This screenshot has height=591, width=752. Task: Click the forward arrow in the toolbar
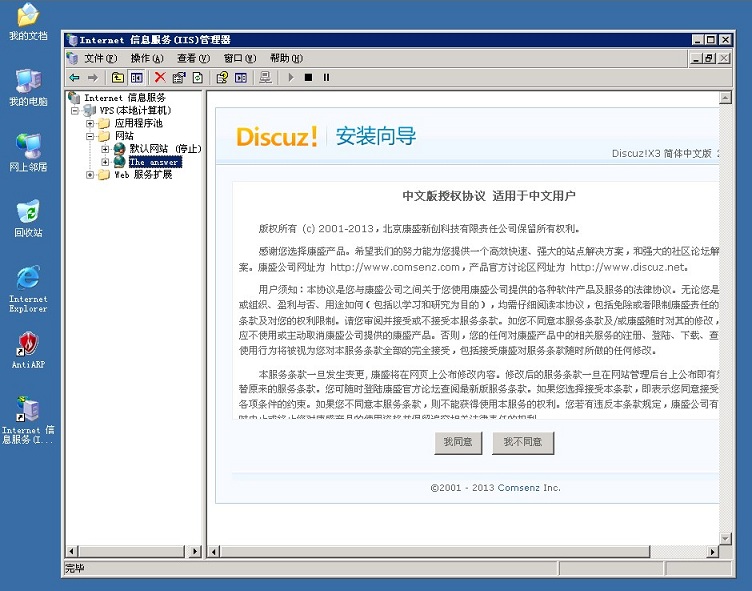[x=93, y=77]
